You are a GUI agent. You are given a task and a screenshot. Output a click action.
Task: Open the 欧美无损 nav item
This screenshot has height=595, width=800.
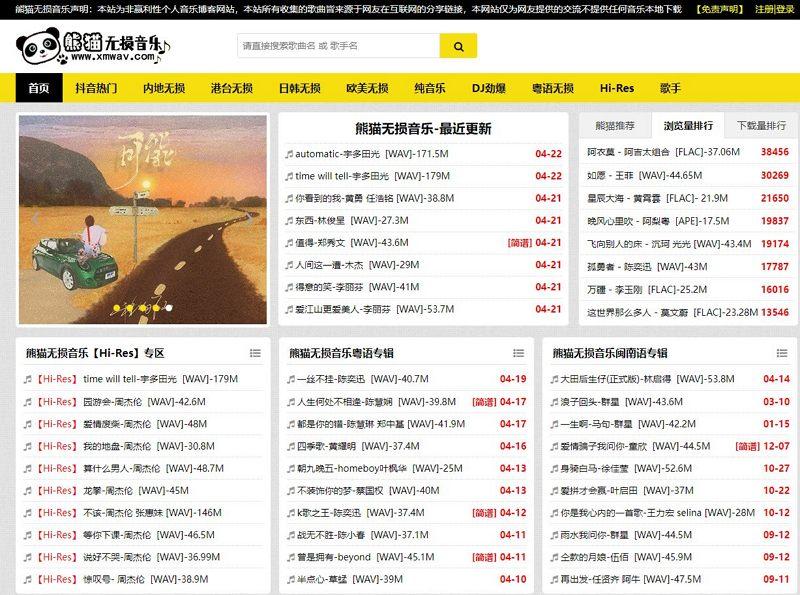pyautogui.click(x=367, y=88)
